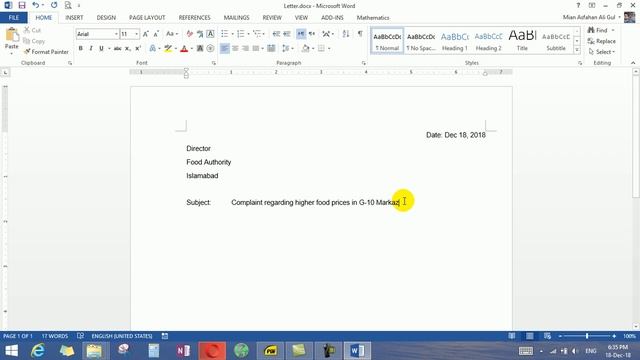The height and width of the screenshot is (360, 640).
Task: Open Internet Explorer from the taskbar
Action: tap(38, 351)
